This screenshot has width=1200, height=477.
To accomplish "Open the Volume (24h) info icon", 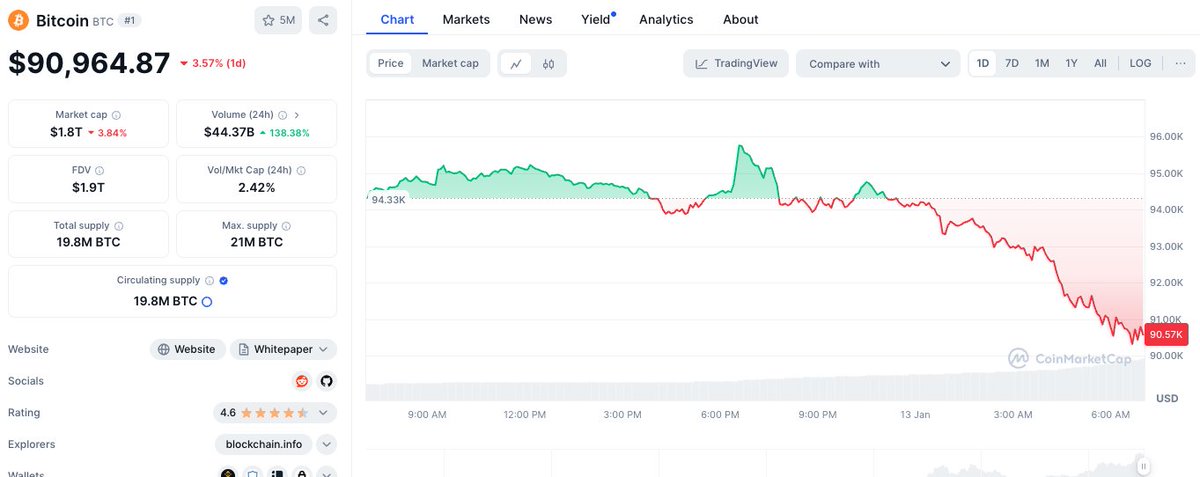I will [283, 115].
